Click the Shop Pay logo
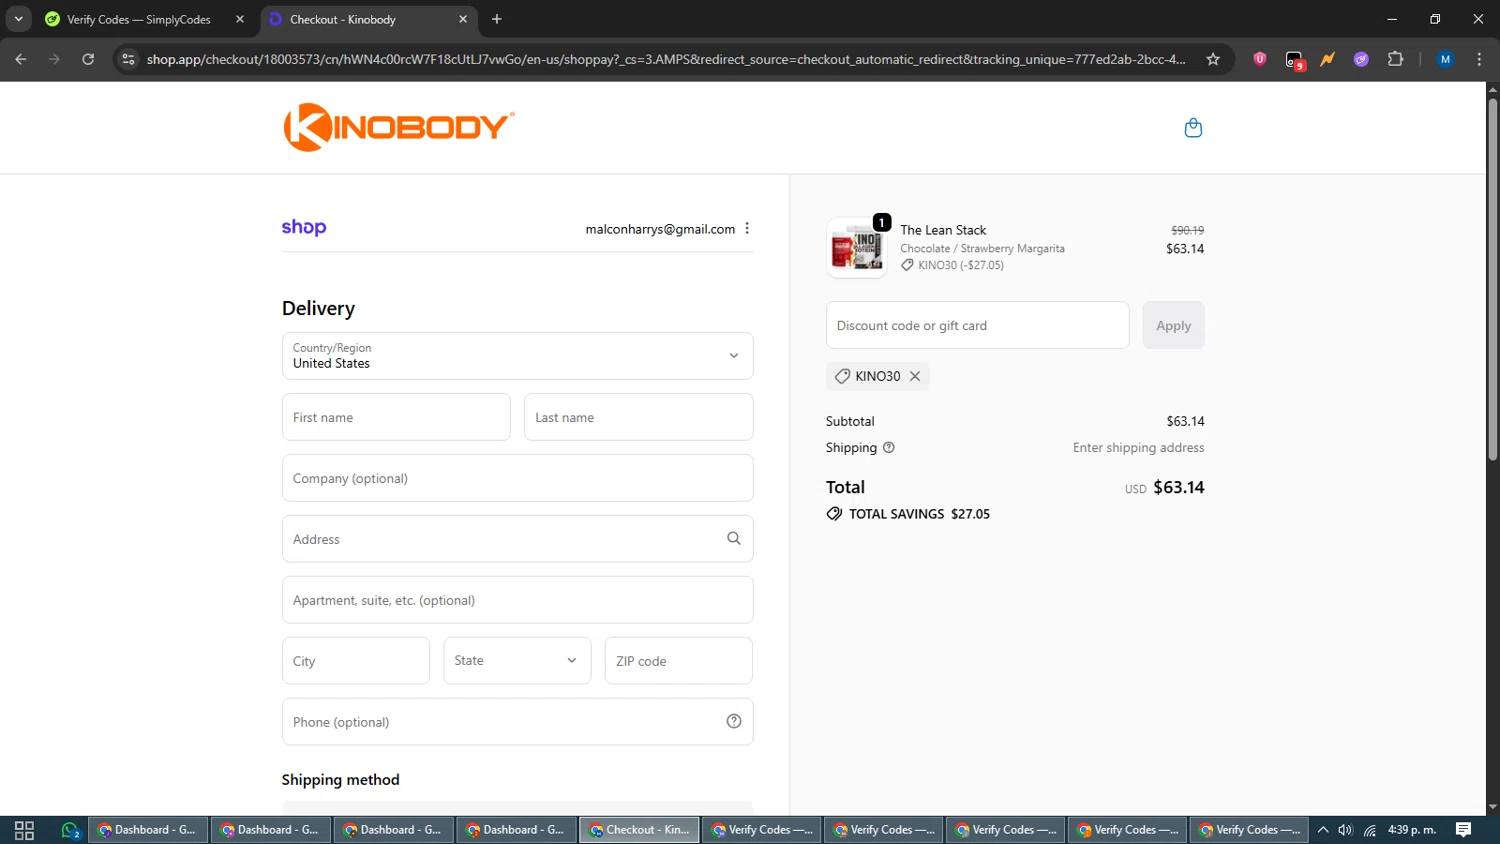Image resolution: width=1500 pixels, height=844 pixels. point(304,228)
